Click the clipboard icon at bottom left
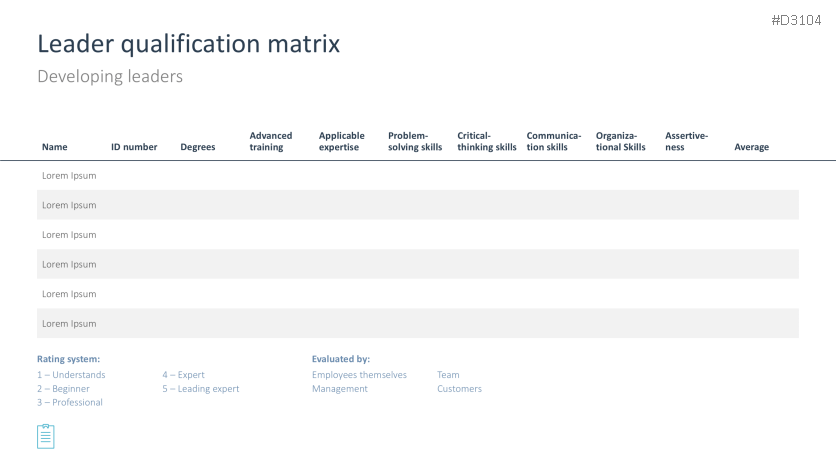836x470 pixels. (x=46, y=436)
